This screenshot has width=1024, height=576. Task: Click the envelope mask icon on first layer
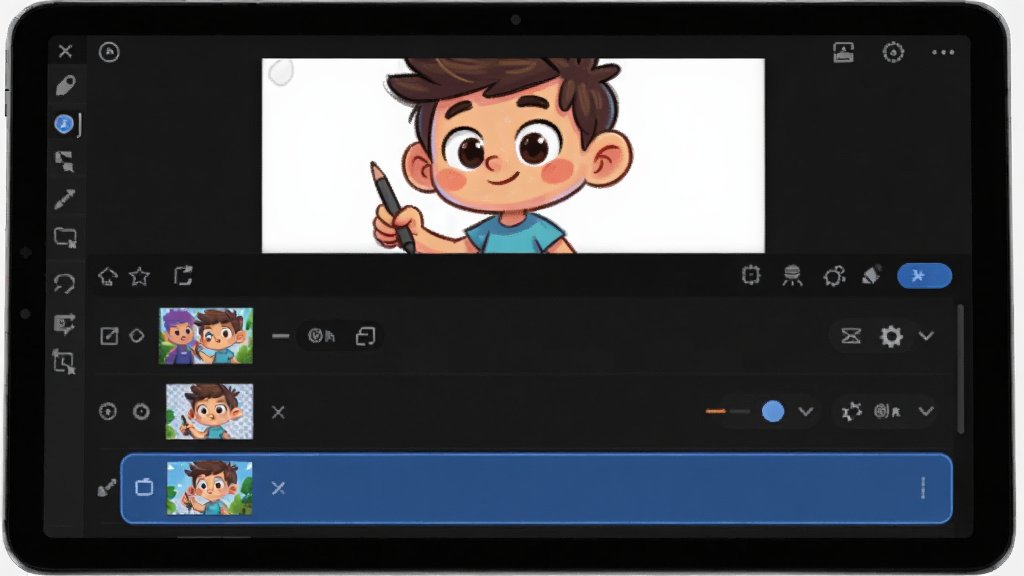(851, 336)
